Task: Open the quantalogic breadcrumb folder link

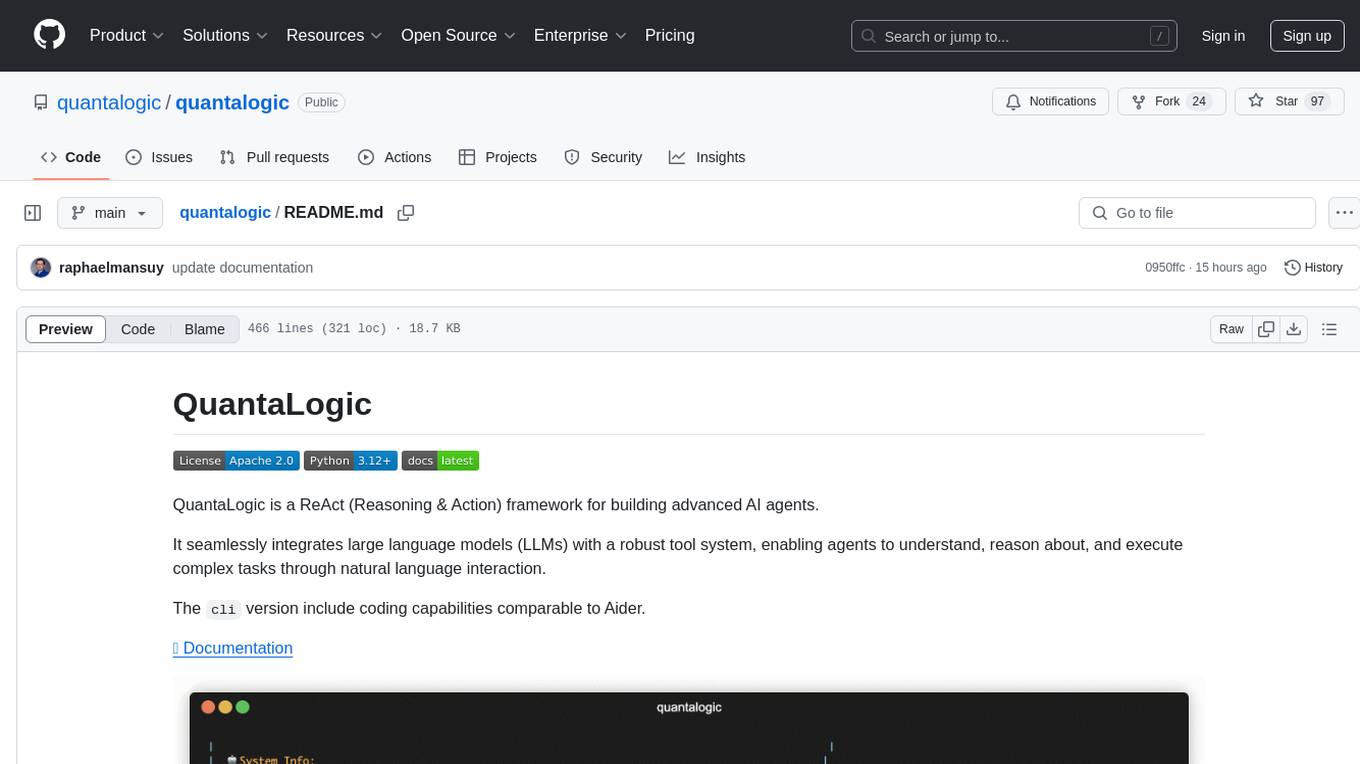Action: pos(225,212)
